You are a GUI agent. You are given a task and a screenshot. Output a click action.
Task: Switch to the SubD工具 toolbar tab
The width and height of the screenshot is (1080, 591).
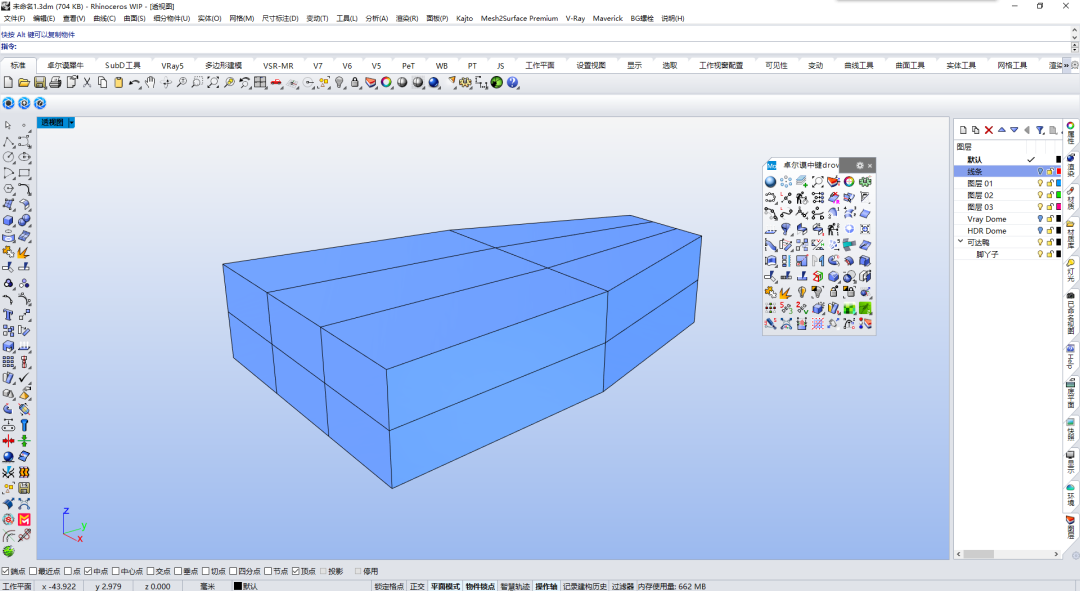point(123,65)
